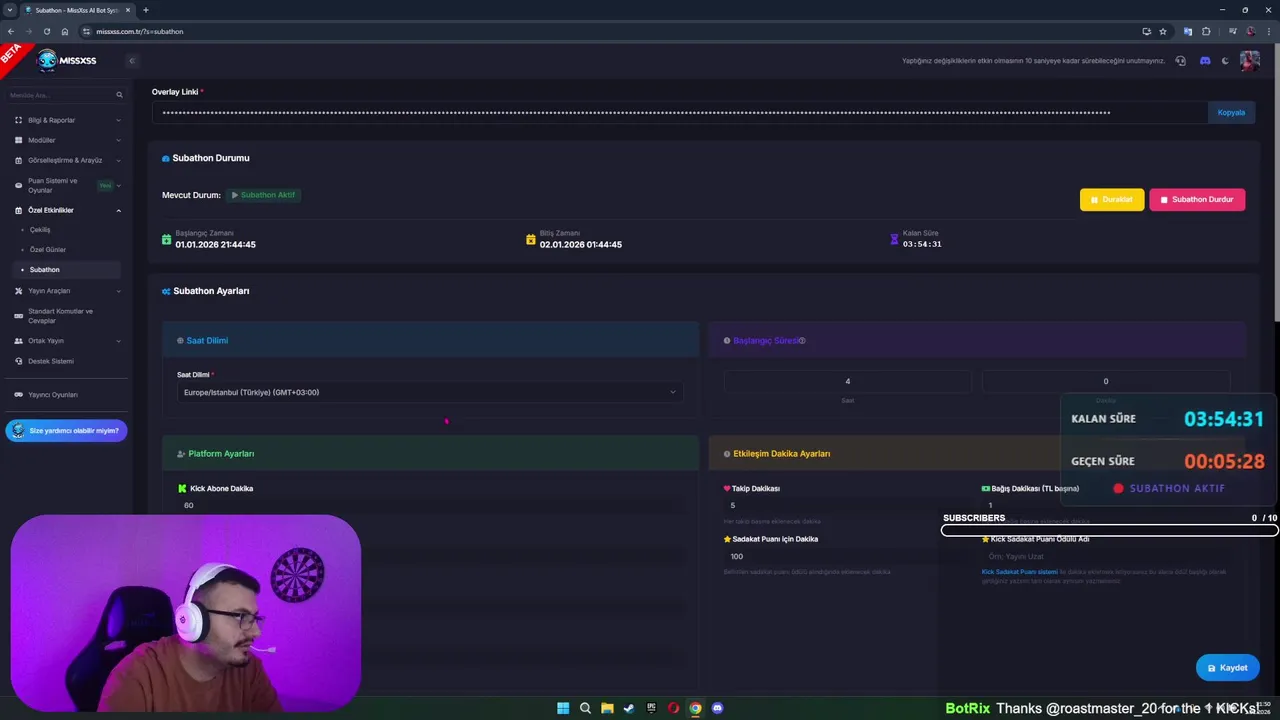Open the Kick Sadakat Puanı sistemi link
Image resolution: width=1280 pixels, height=720 pixels.
coord(1019,572)
